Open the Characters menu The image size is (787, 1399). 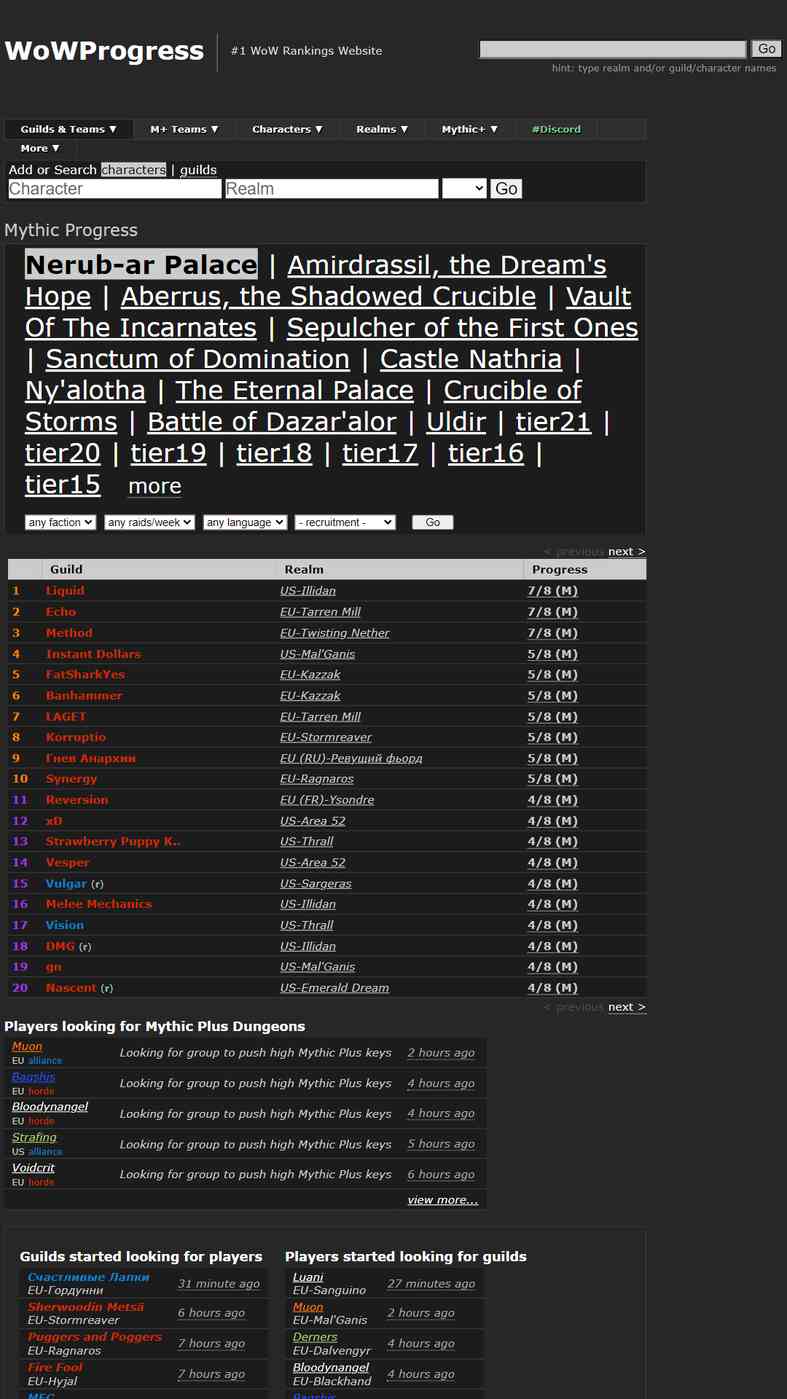[287, 129]
